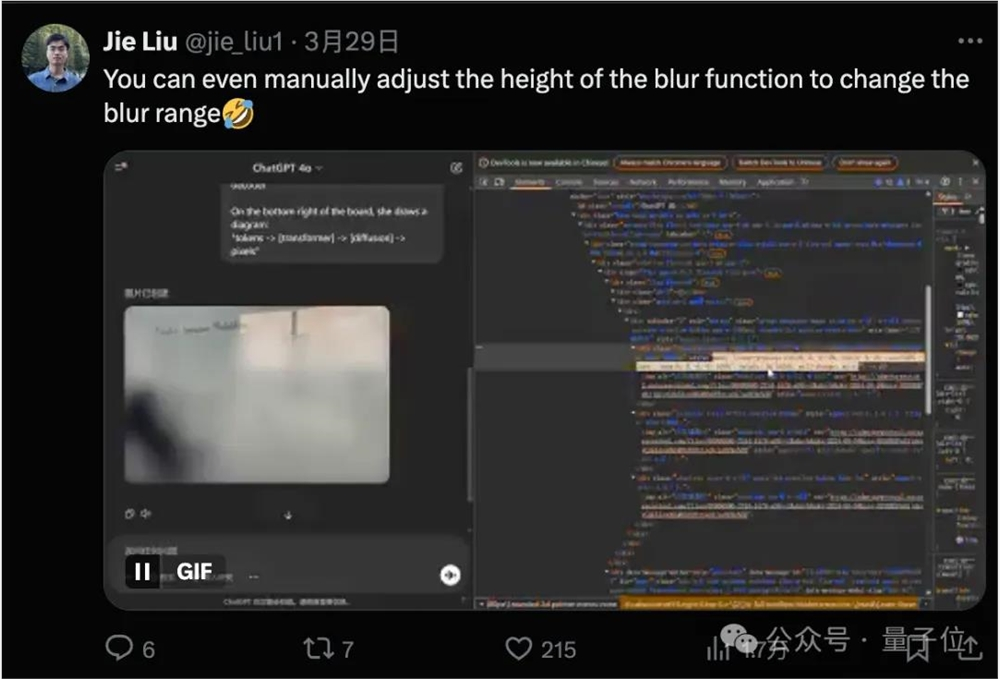The height and width of the screenshot is (679, 1000).
Task: Open the ChatGPT sidebar toggle icon
Action: point(121,167)
